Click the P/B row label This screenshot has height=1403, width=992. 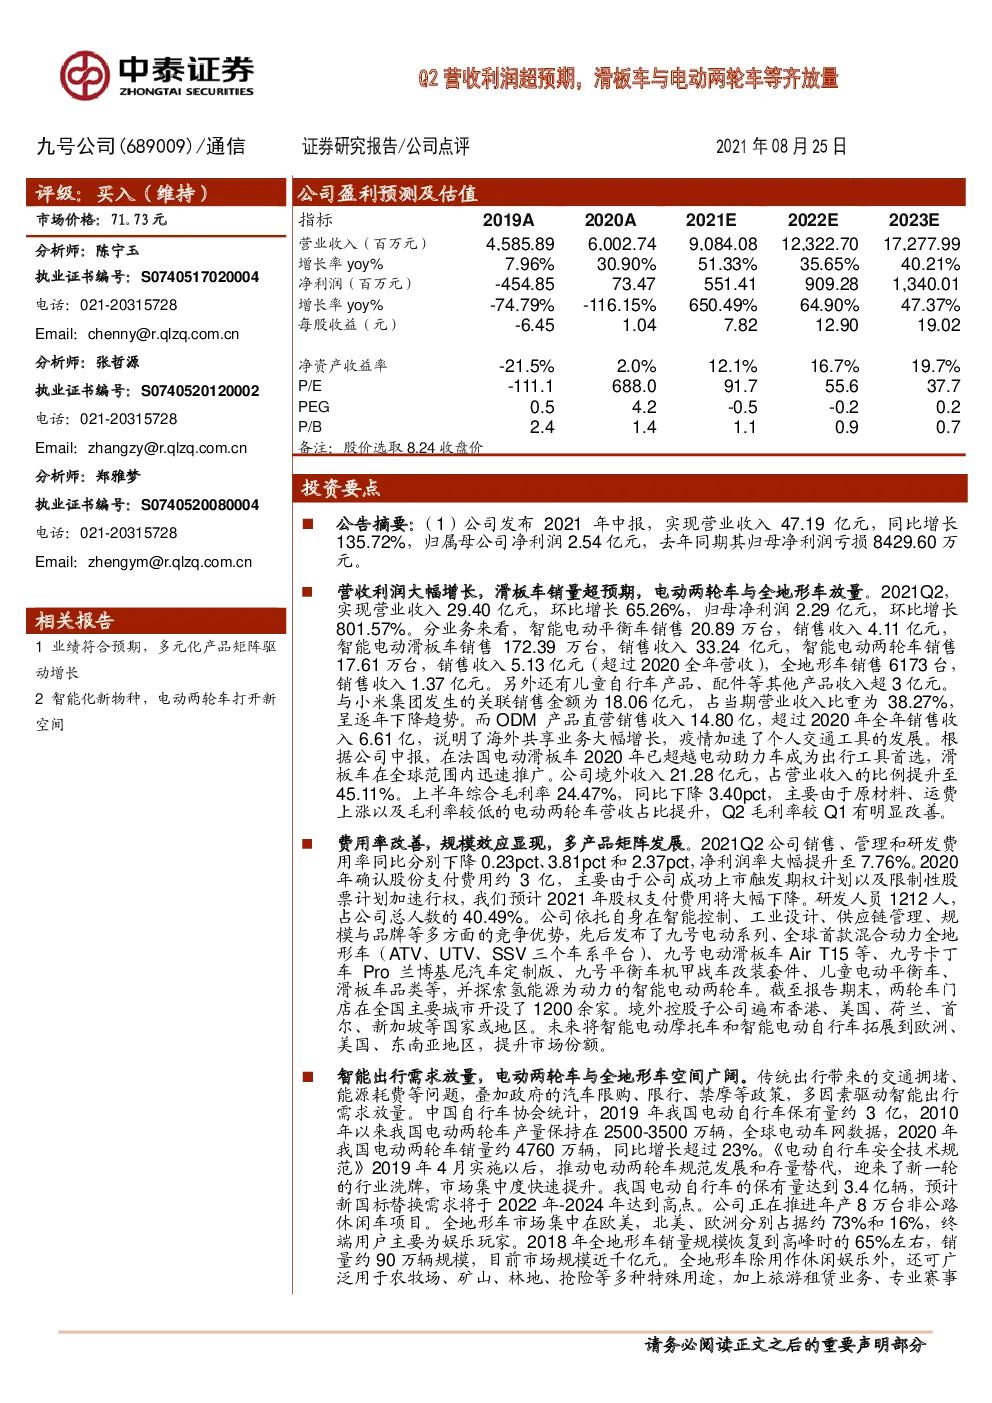pyautogui.click(x=310, y=427)
